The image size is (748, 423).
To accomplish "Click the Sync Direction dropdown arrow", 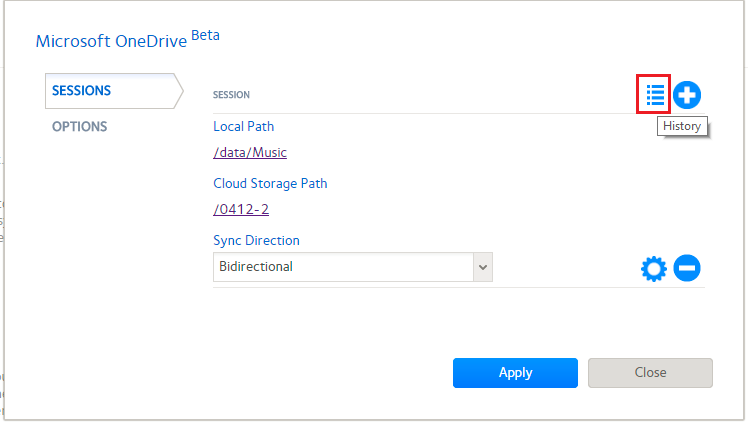I will [483, 267].
